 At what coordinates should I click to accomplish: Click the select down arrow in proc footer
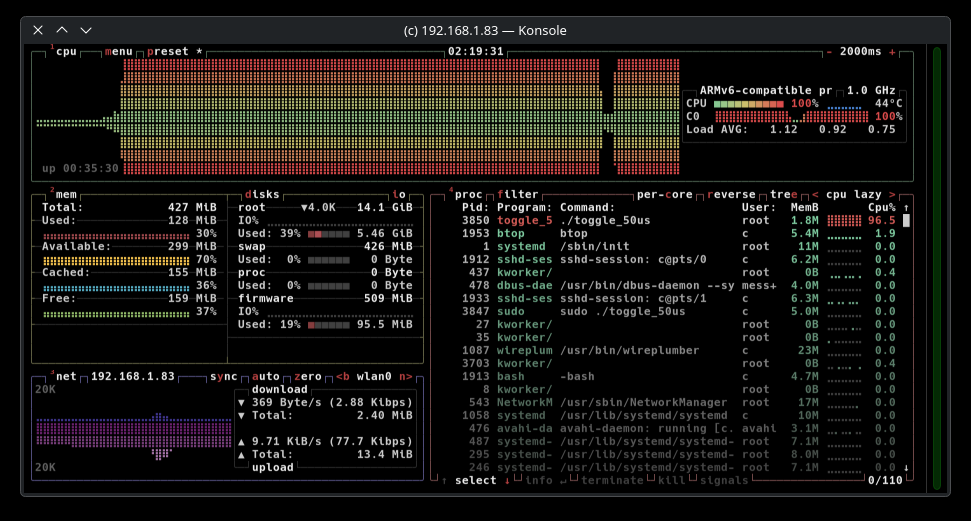pyautogui.click(x=506, y=480)
